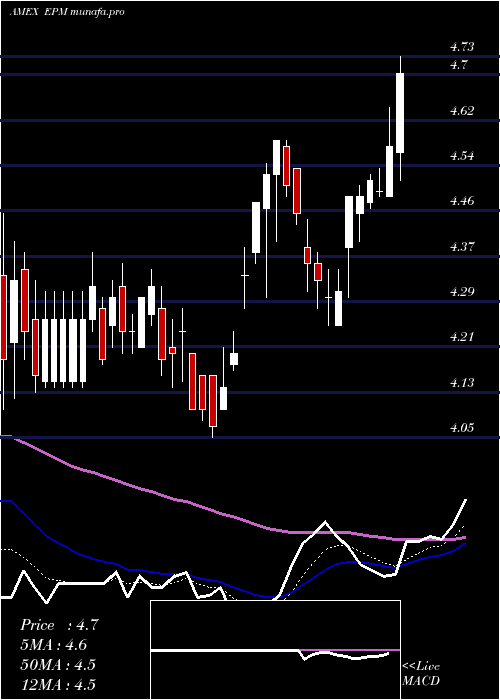This screenshot has width=500, height=700.
Task: Click the 4.05 price axis label
Action: (x=462, y=428)
